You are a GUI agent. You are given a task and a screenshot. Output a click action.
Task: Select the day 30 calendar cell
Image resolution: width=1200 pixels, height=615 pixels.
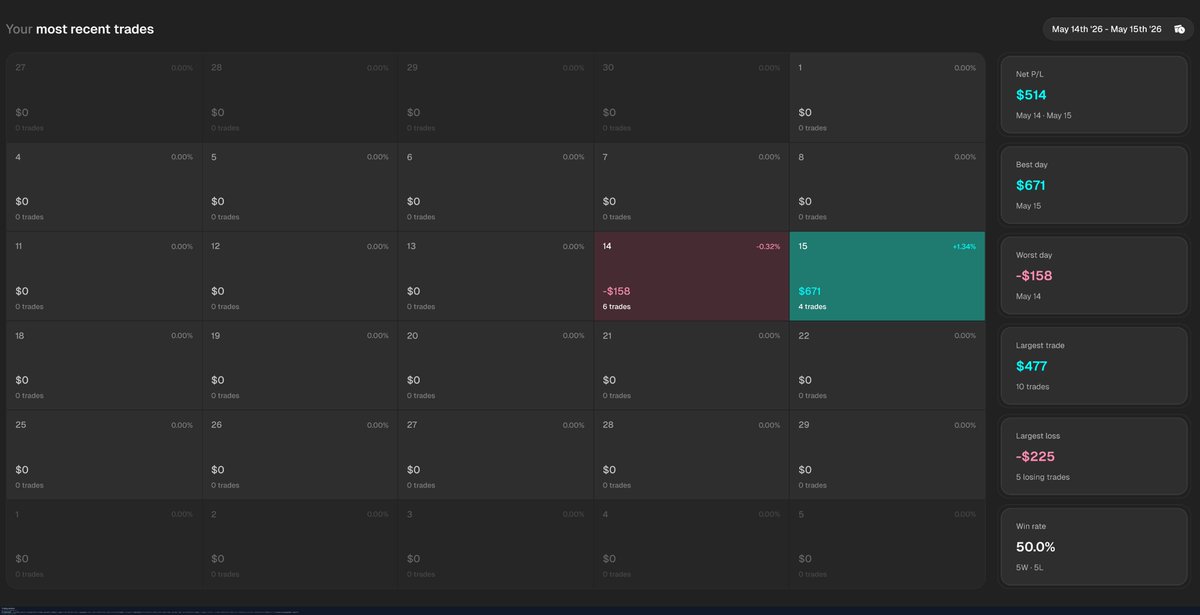coord(692,97)
